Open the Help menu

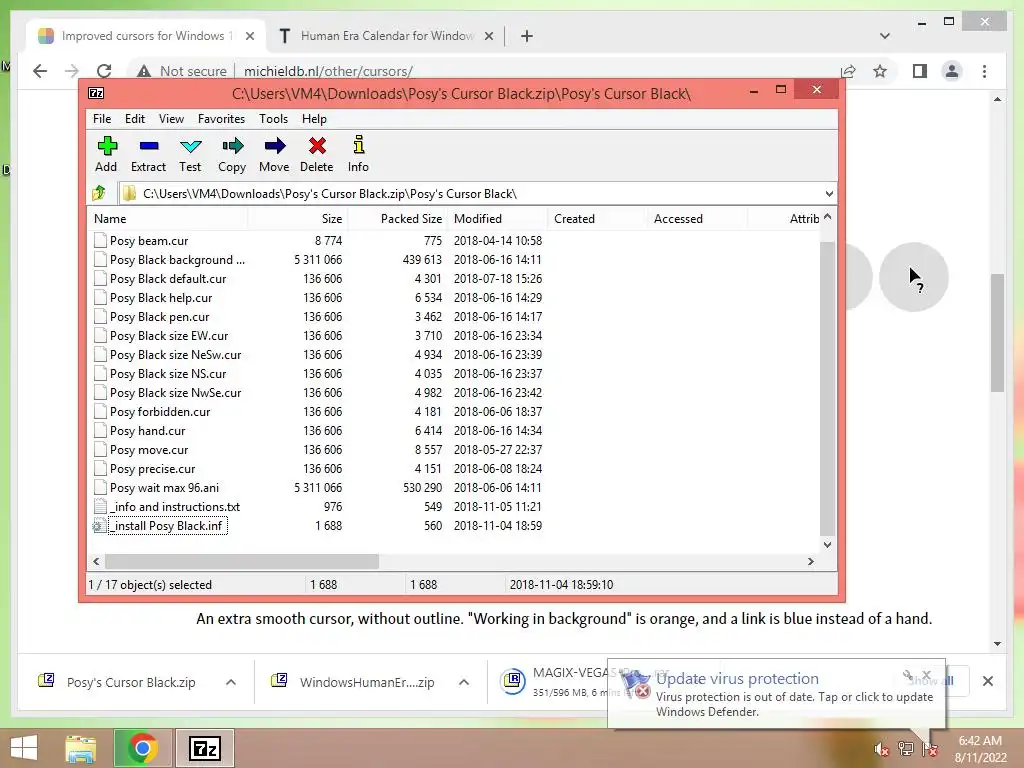(314, 119)
